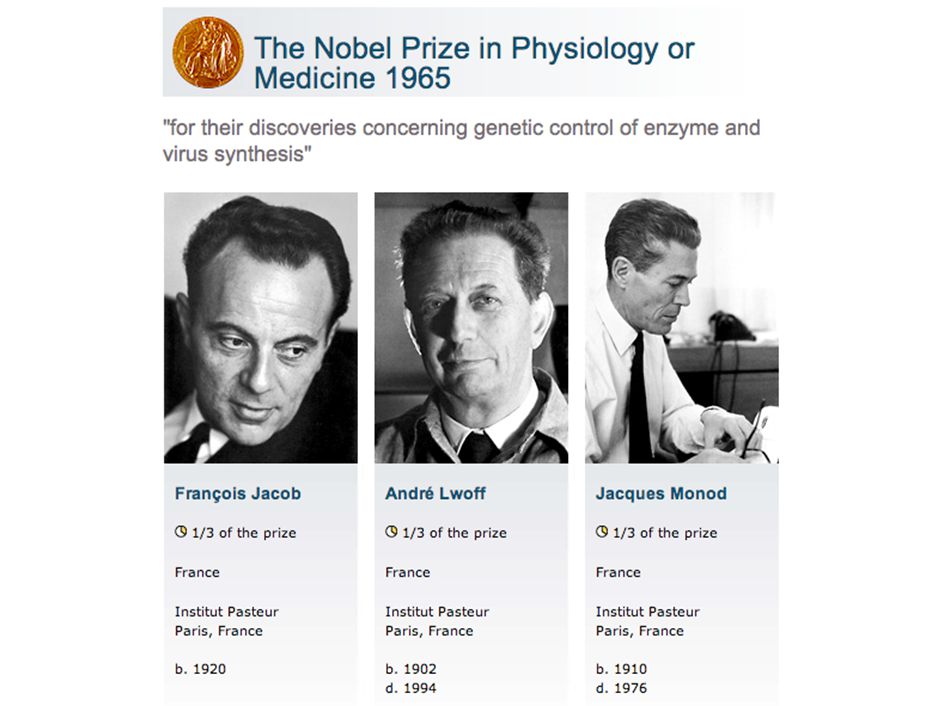The width and height of the screenshot is (944, 706).
Task: Click '1/3 of the prize' under Monod
Action: pyautogui.click(x=665, y=533)
